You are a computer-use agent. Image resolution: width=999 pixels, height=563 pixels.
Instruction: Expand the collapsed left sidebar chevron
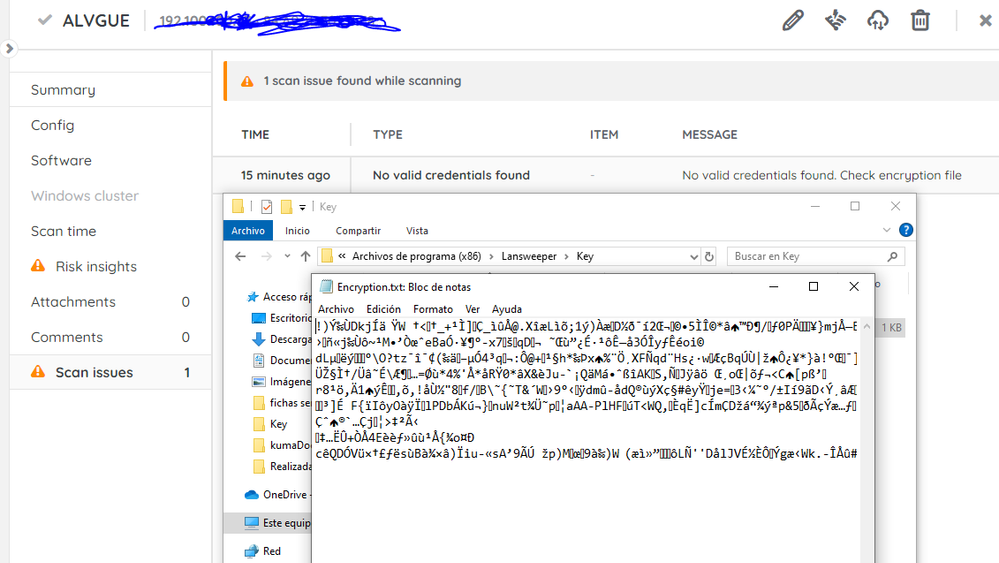pyautogui.click(x=9, y=48)
